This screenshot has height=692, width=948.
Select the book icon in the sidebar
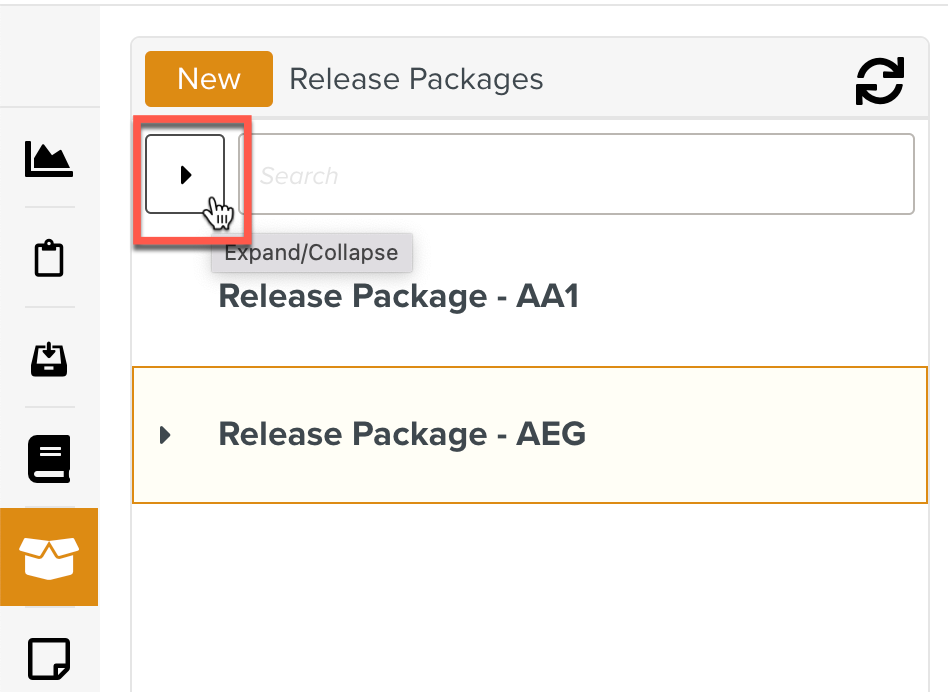point(49,458)
